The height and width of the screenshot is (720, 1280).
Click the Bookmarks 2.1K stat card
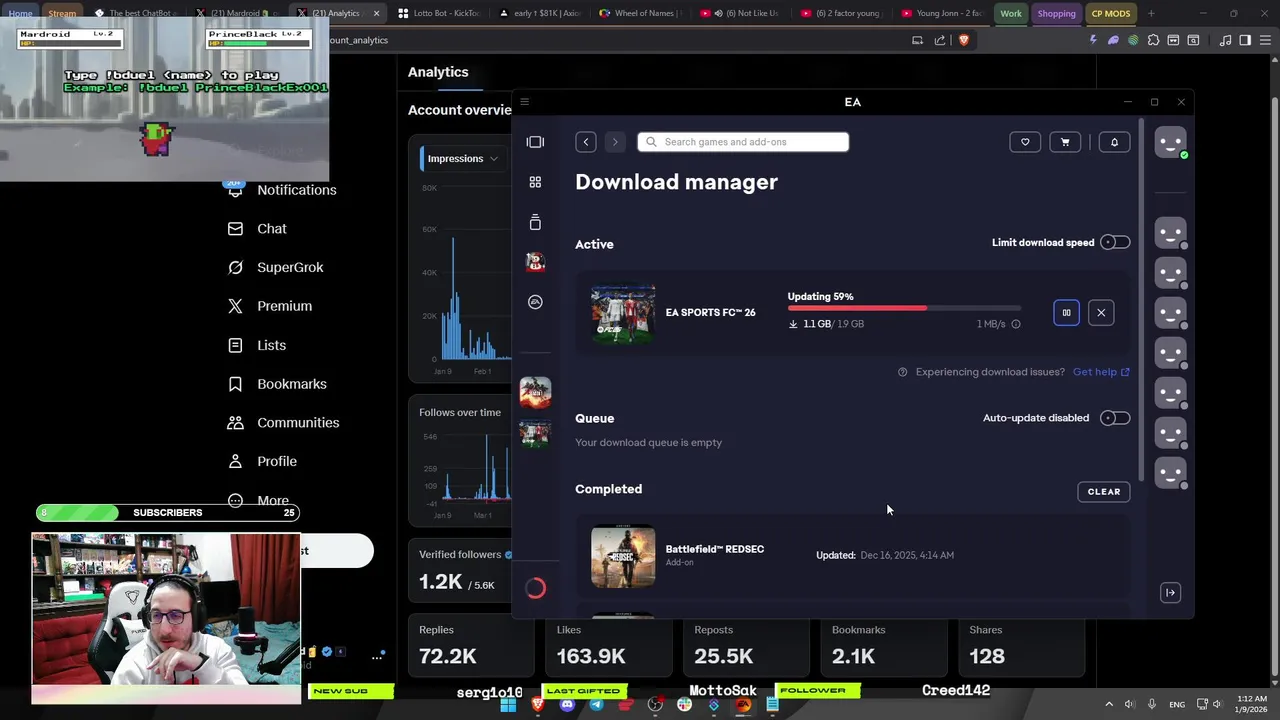coord(884,646)
